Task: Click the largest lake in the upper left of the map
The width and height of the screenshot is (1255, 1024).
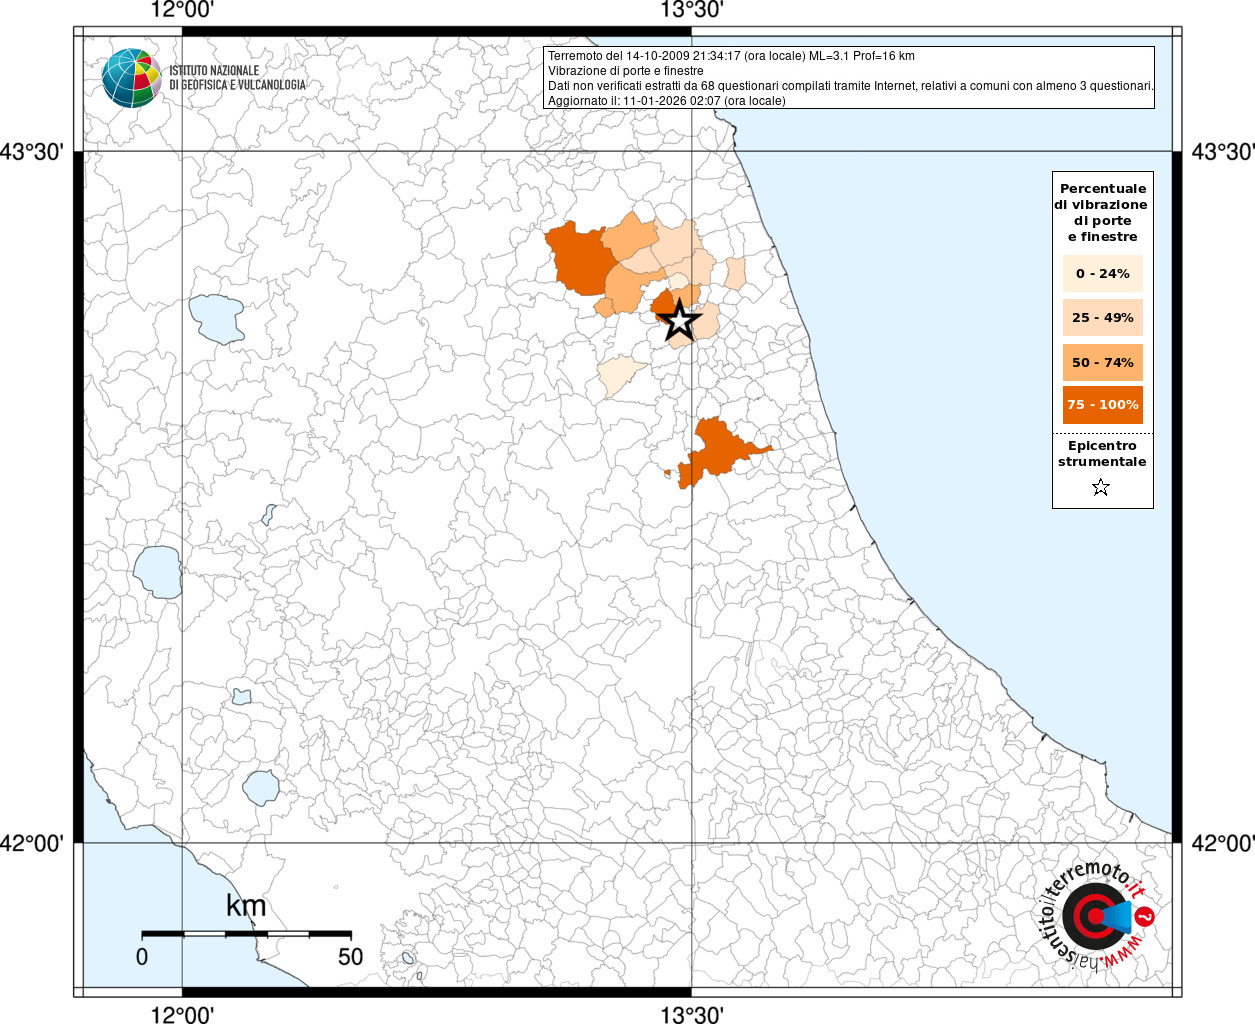Action: [x=217, y=319]
